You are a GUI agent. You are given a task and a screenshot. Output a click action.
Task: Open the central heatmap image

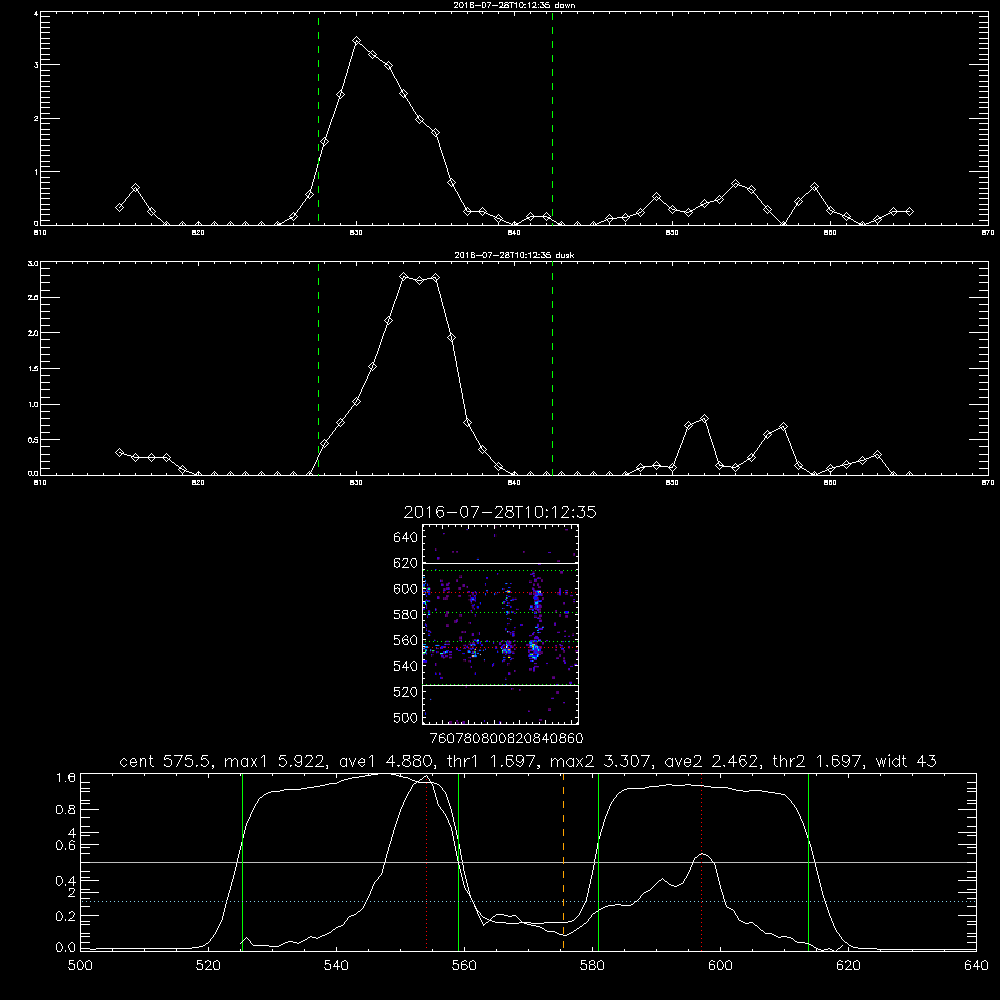click(501, 624)
